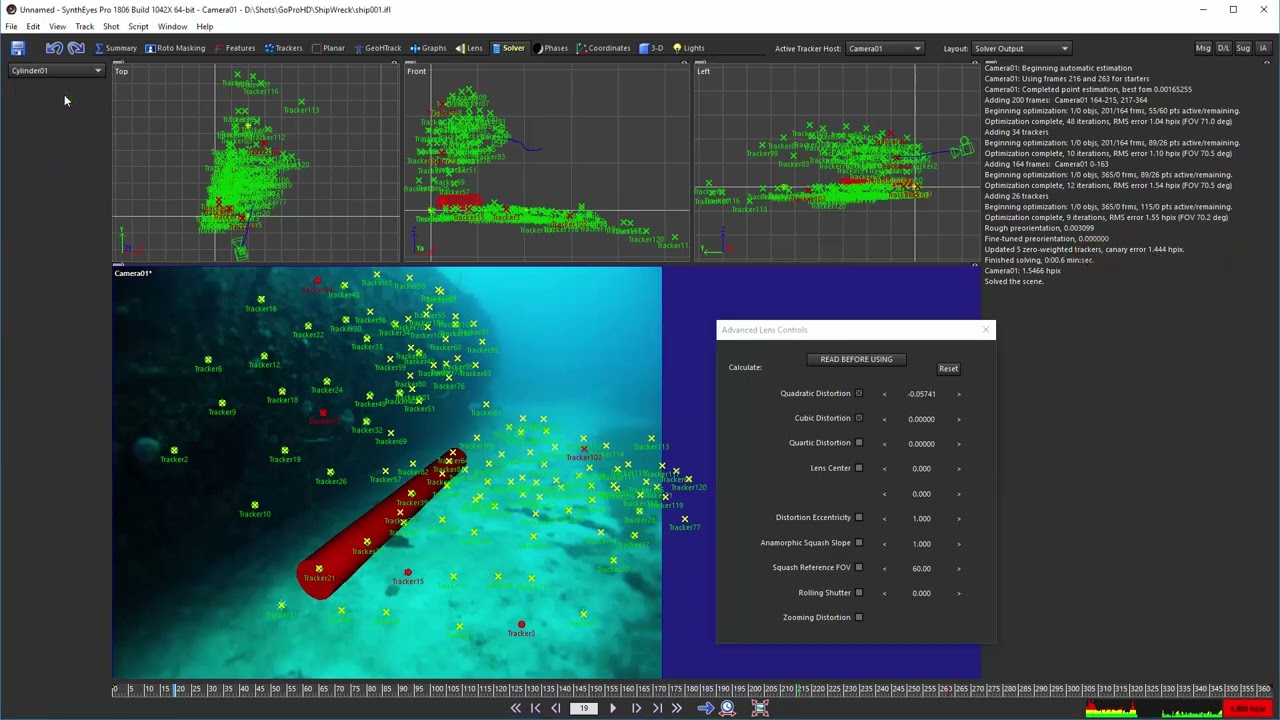This screenshot has width=1280, height=720.
Task: Click the blue arrow playback mode icon
Action: coord(705,708)
